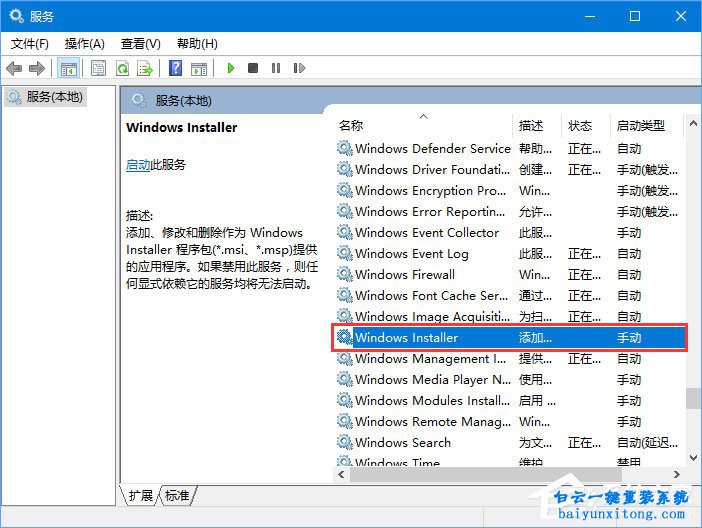Sort by the 描述 column header
Screen dimensions: 702x528
coord(531,125)
